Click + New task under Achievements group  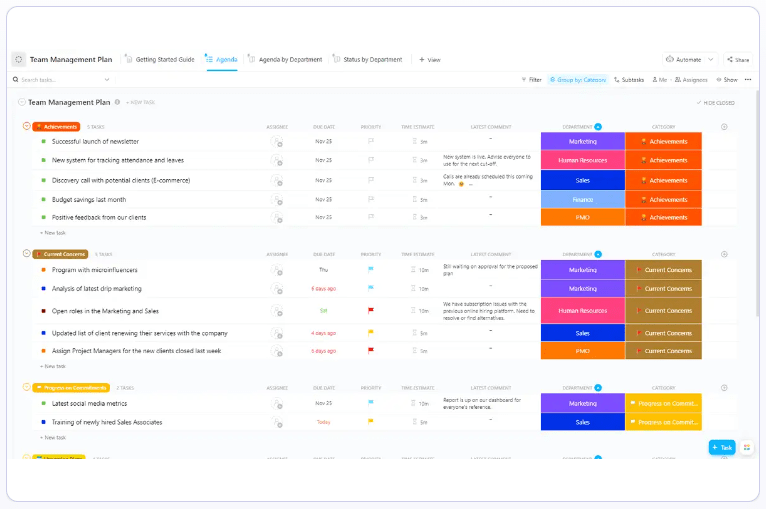tap(53, 233)
